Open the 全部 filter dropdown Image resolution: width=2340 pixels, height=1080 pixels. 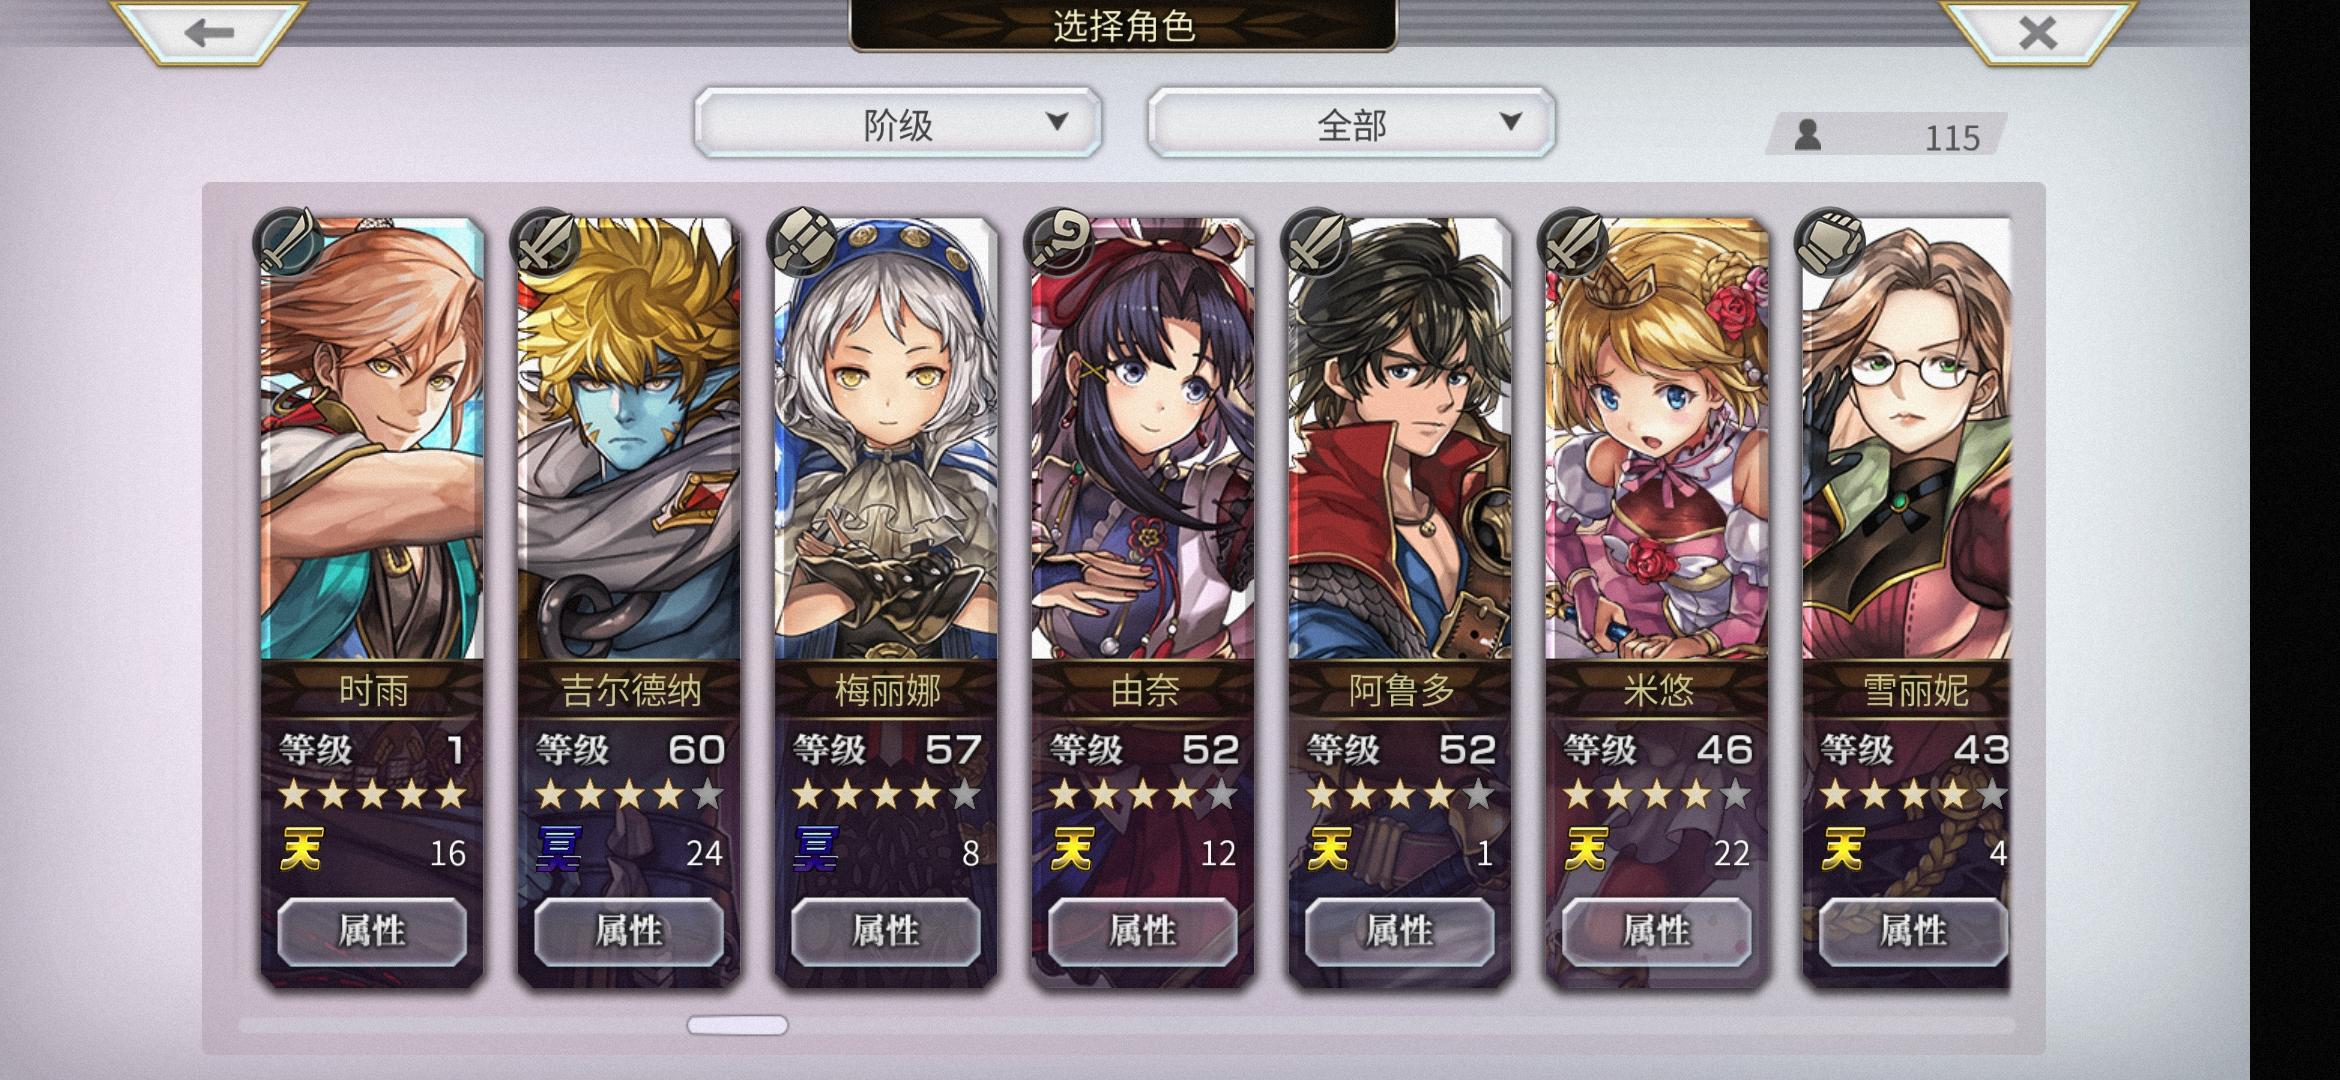[1351, 123]
